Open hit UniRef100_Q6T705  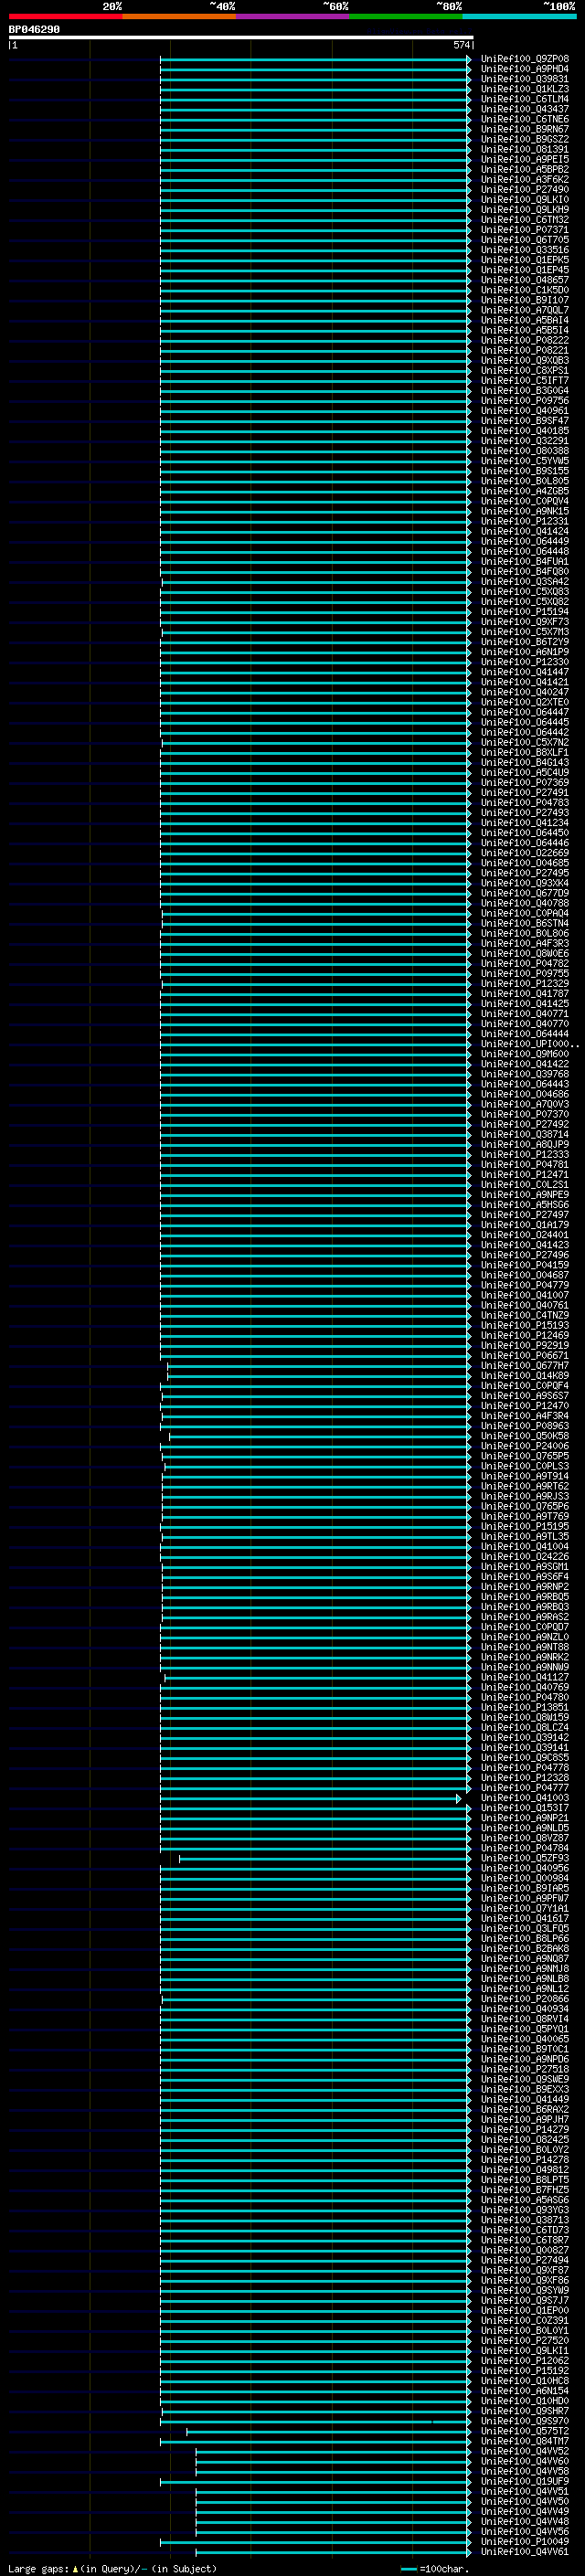click(524, 240)
